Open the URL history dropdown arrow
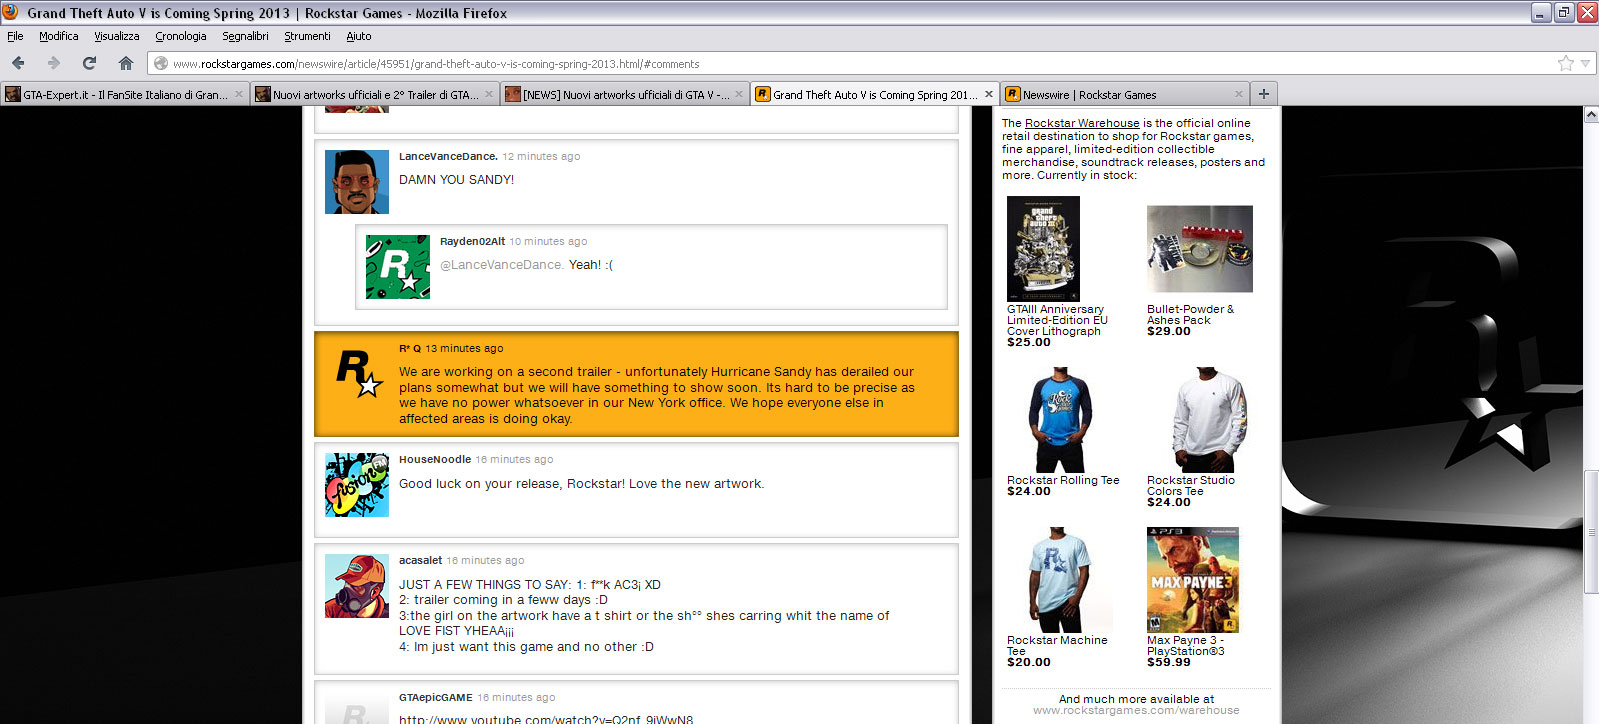Image resolution: width=1599 pixels, height=724 pixels. [1585, 63]
